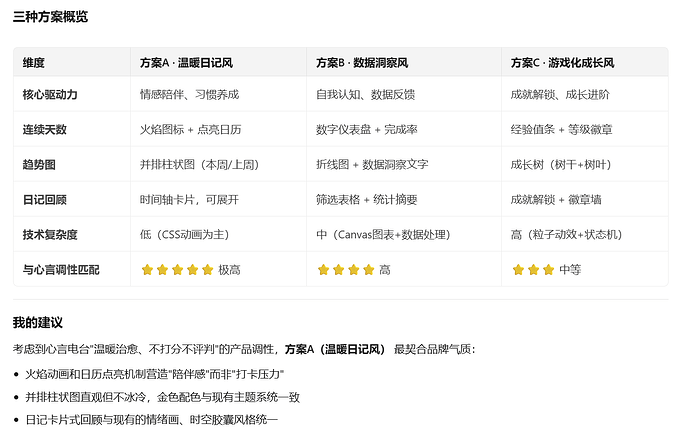690x435 pixels.
Task: Click fifth star next to 极高
Action: point(208,270)
